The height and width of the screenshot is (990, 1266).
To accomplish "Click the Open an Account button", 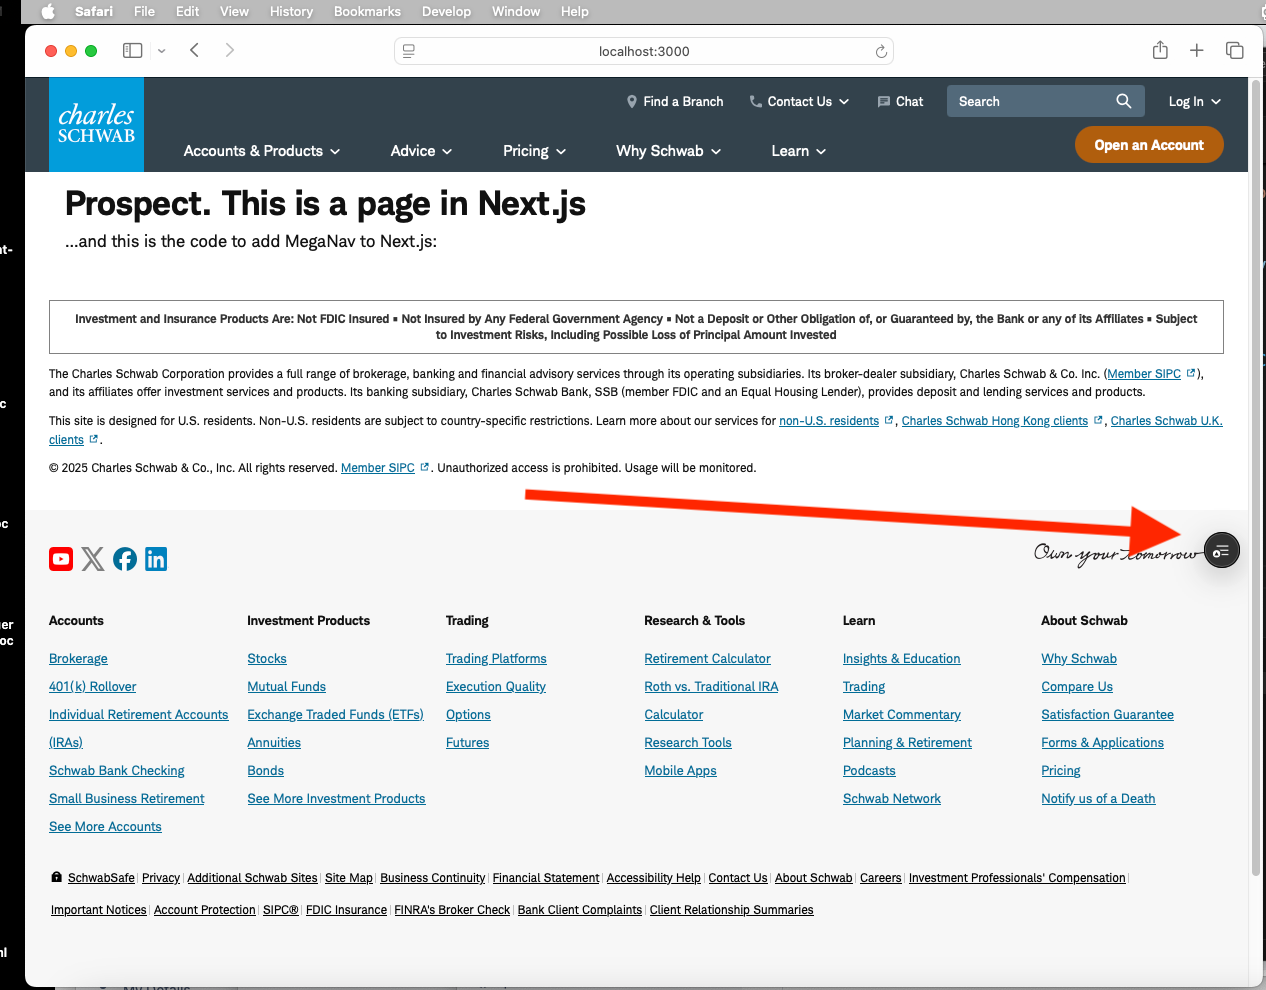I will click(x=1149, y=145).
